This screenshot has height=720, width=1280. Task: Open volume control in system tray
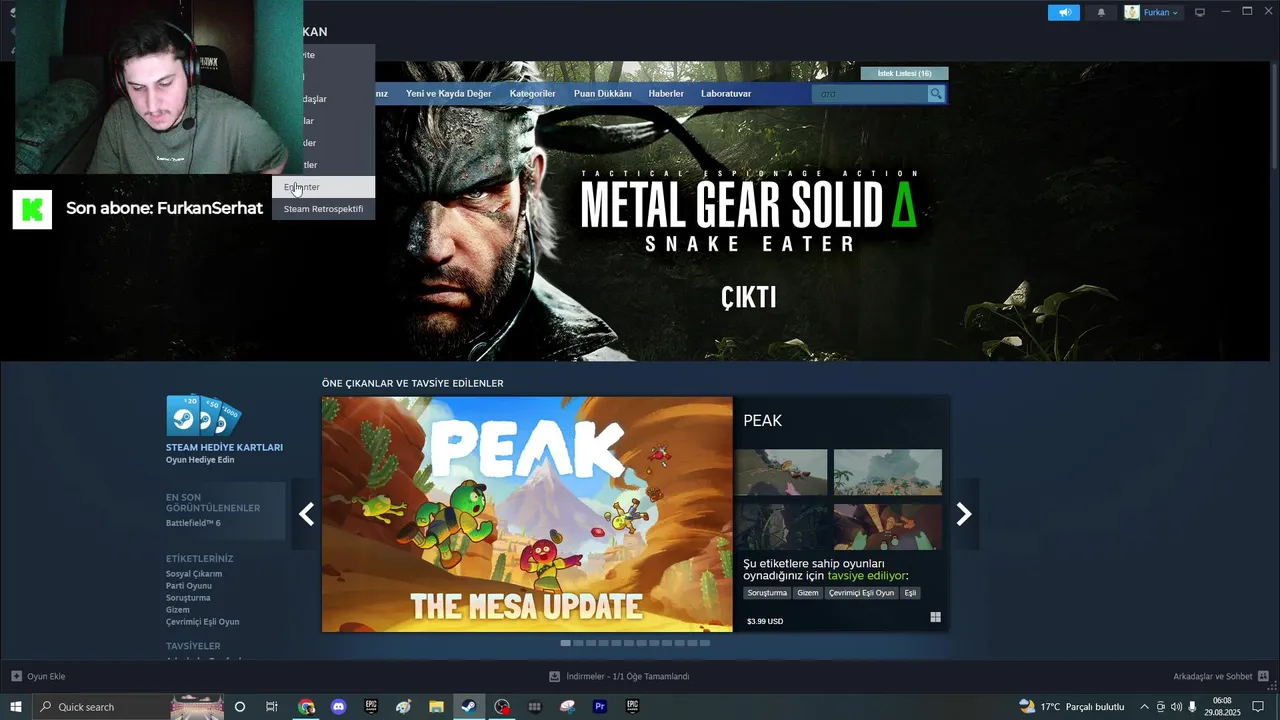1176,707
